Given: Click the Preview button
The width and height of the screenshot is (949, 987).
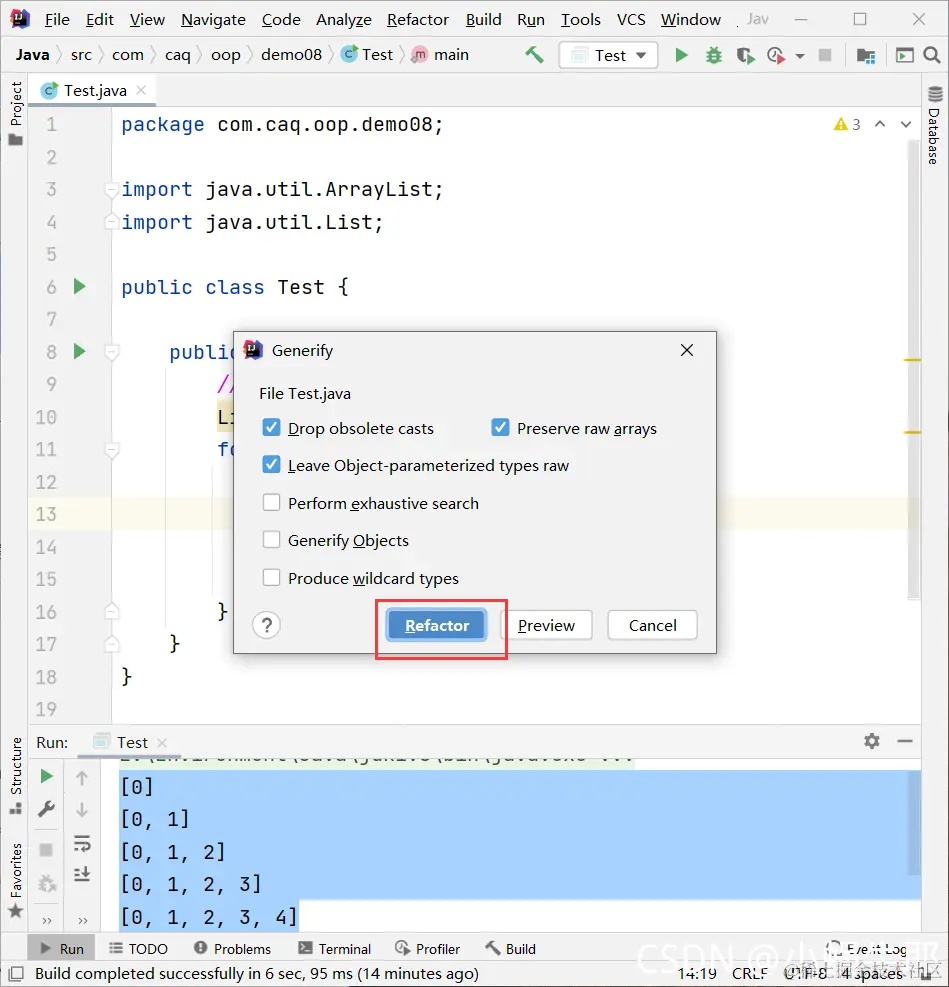Looking at the screenshot, I should (546, 625).
